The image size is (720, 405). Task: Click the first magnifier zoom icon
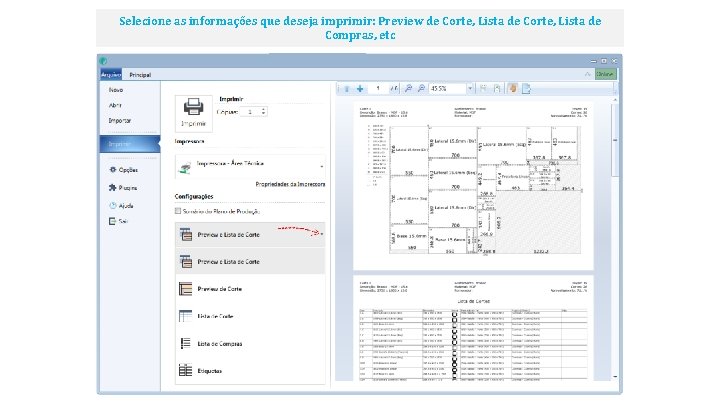click(x=408, y=89)
